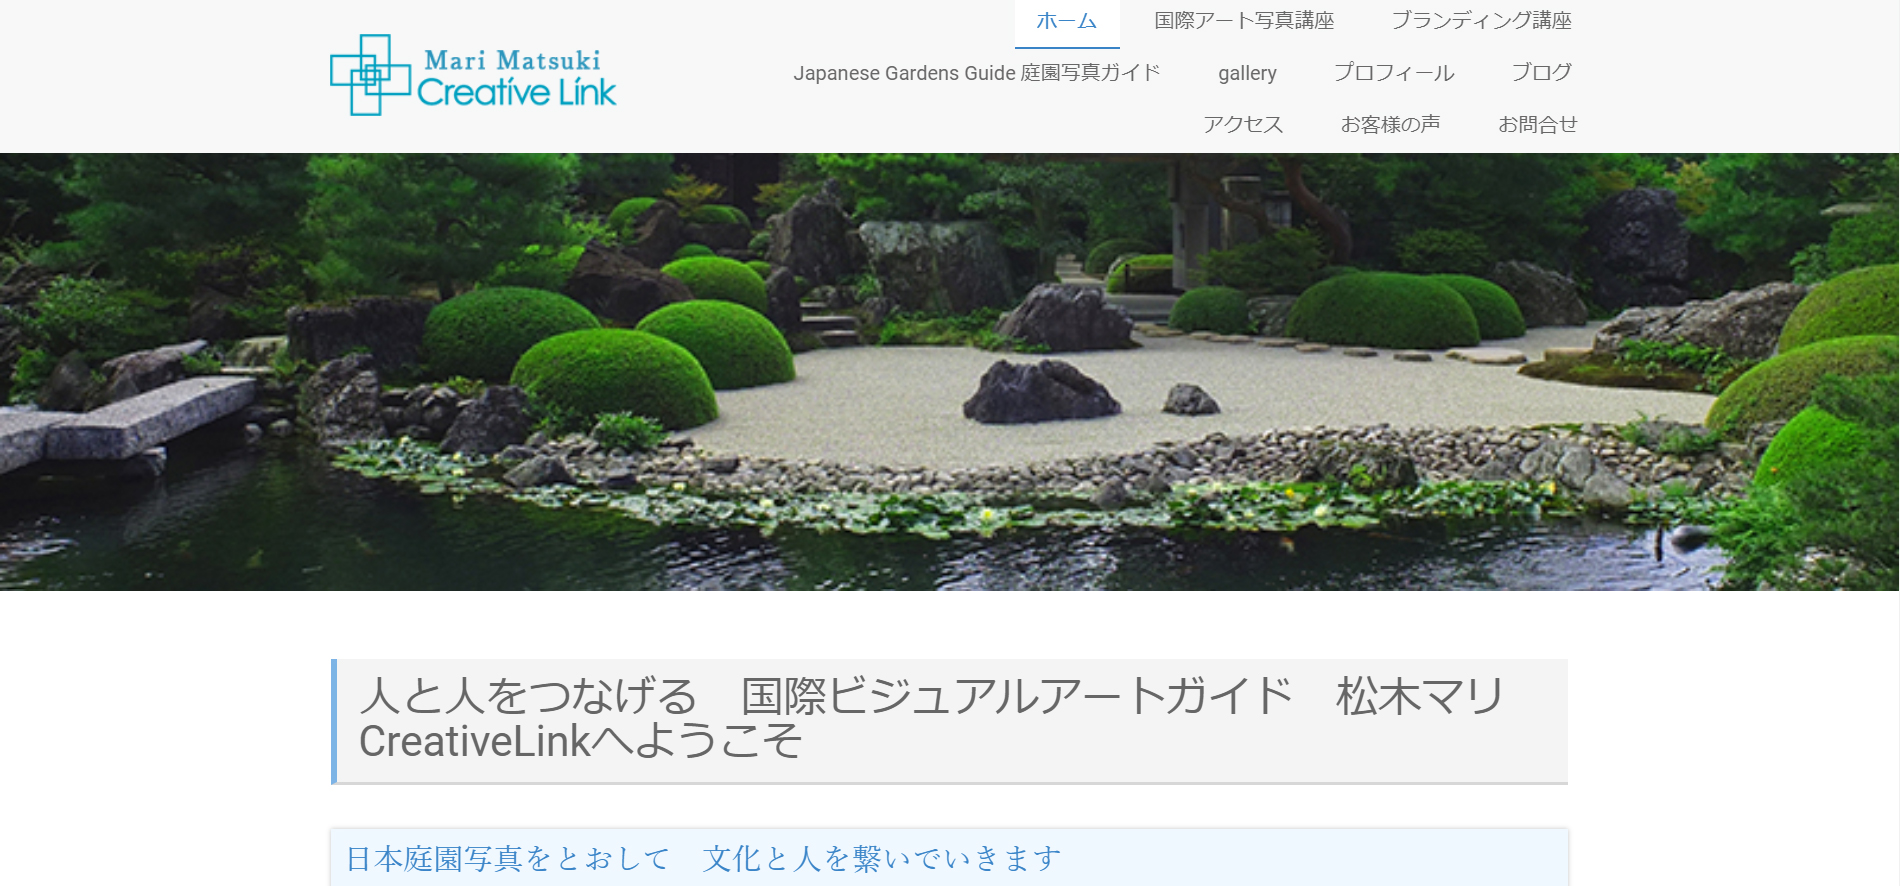Open the お問合せ contact page
The height and width of the screenshot is (886, 1900).
coord(1536,125)
